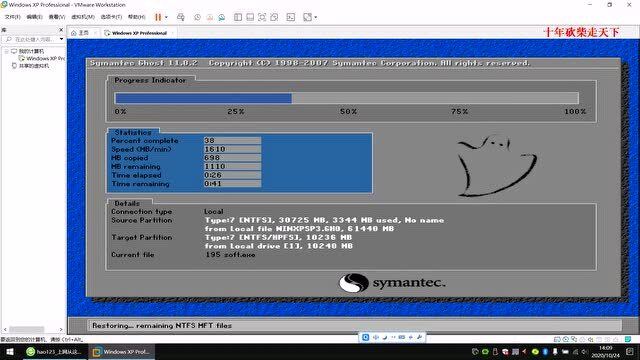This screenshot has height=360, width=640.
Task: Toggle the thumbnail bar view icon
Action: point(250,17)
